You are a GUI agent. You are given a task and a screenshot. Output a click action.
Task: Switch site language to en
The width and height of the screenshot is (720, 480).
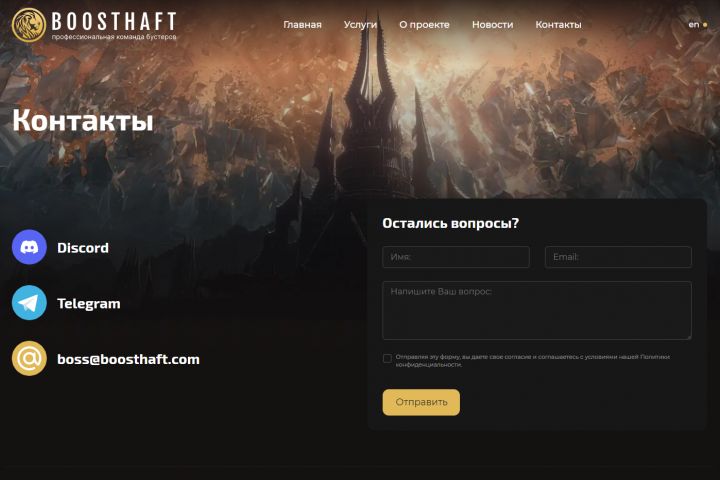pyautogui.click(x=693, y=24)
